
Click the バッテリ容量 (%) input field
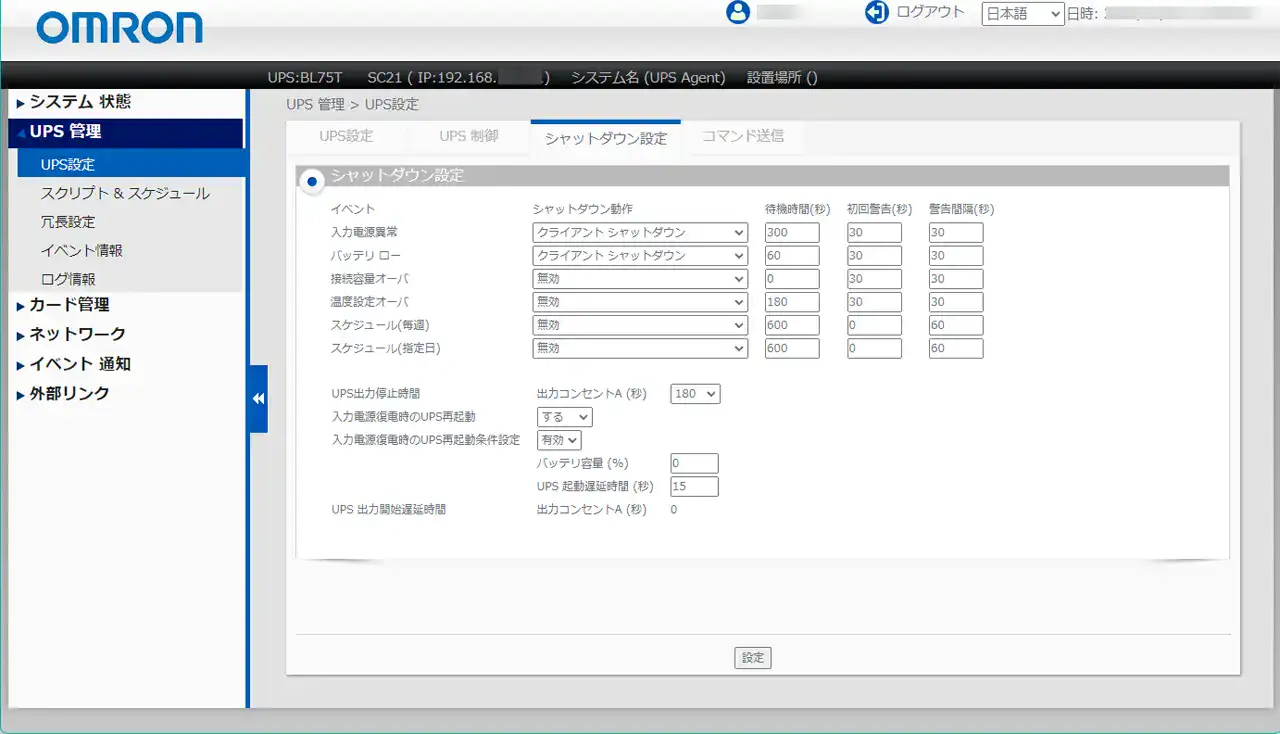pyautogui.click(x=694, y=463)
